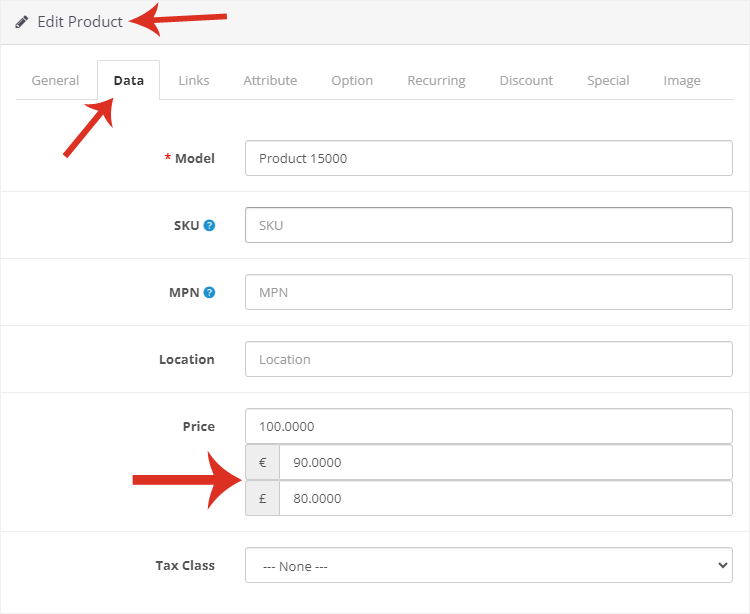Click the pencil icon beside Edit Product
Screen dimensions: 750x614
pyautogui.click(x=22, y=22)
